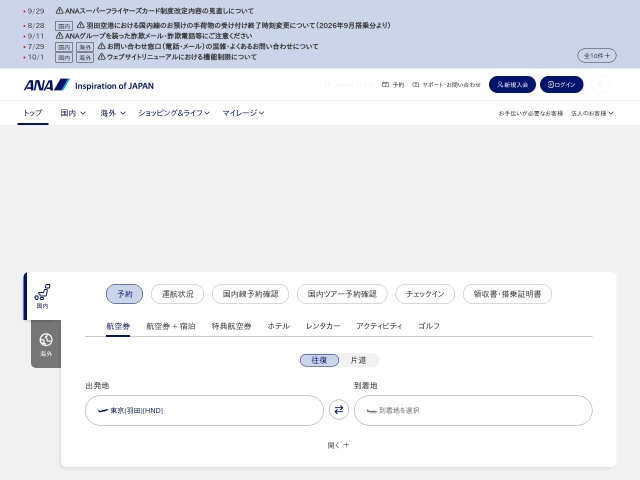The image size is (640, 480).
Task: Open the search magnifier icon
Action: pyautogui.click(x=600, y=84)
